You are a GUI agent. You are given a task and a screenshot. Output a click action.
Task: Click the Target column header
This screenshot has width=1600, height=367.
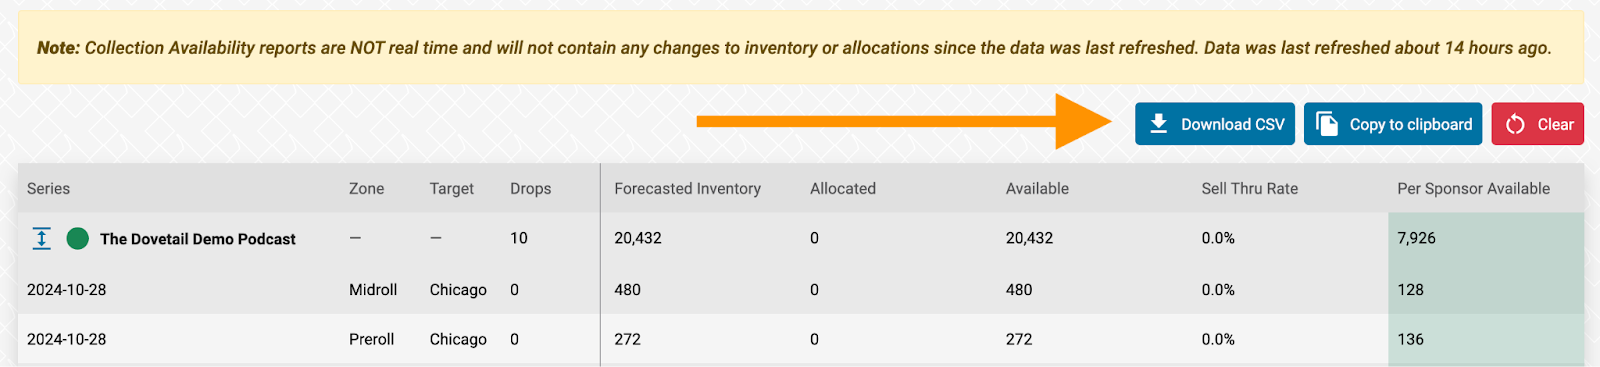pos(451,188)
